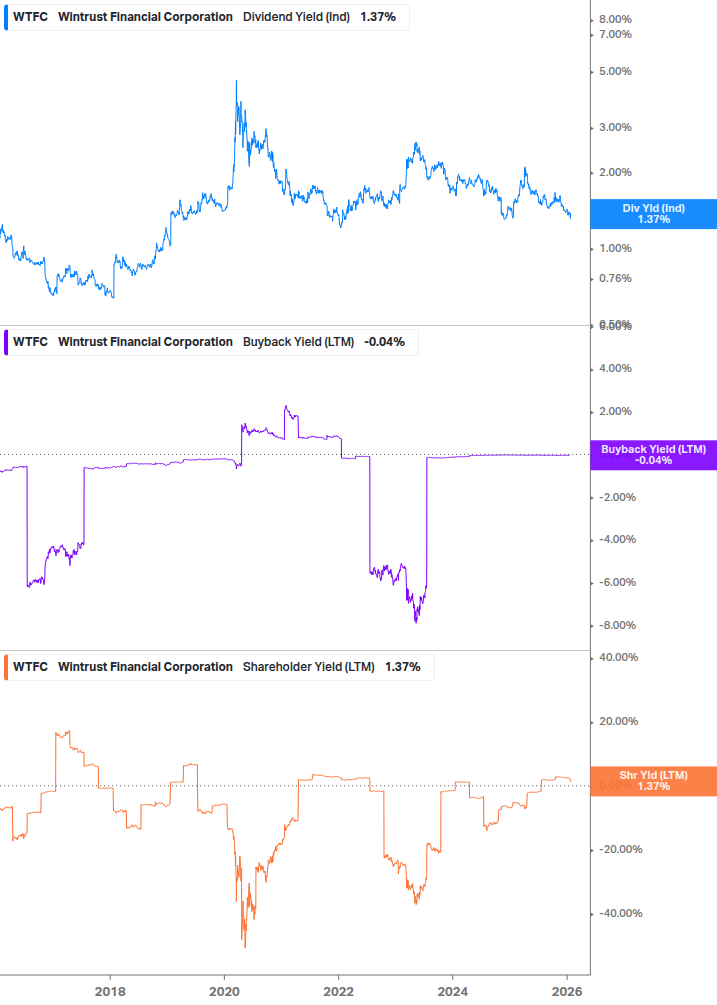Click the purple Buyback Yield legend color bar
Screen dimensions: 717x1005
click(x=6, y=342)
